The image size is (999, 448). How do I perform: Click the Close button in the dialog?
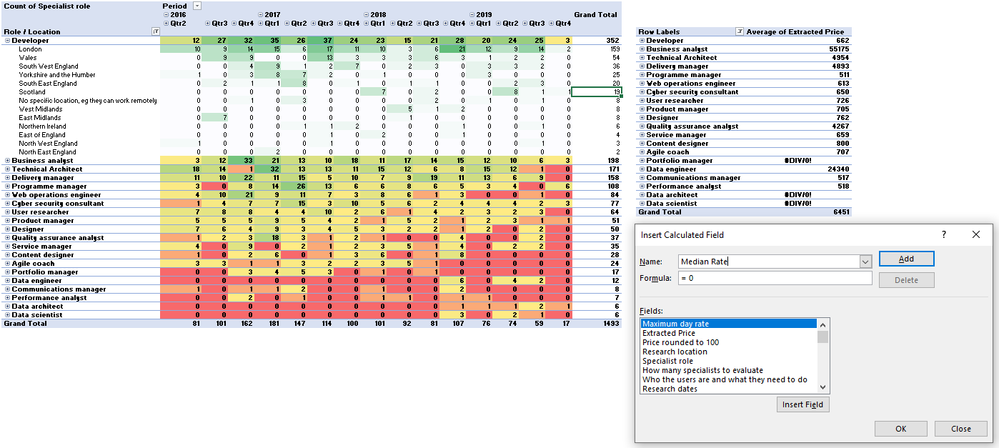pos(961,429)
